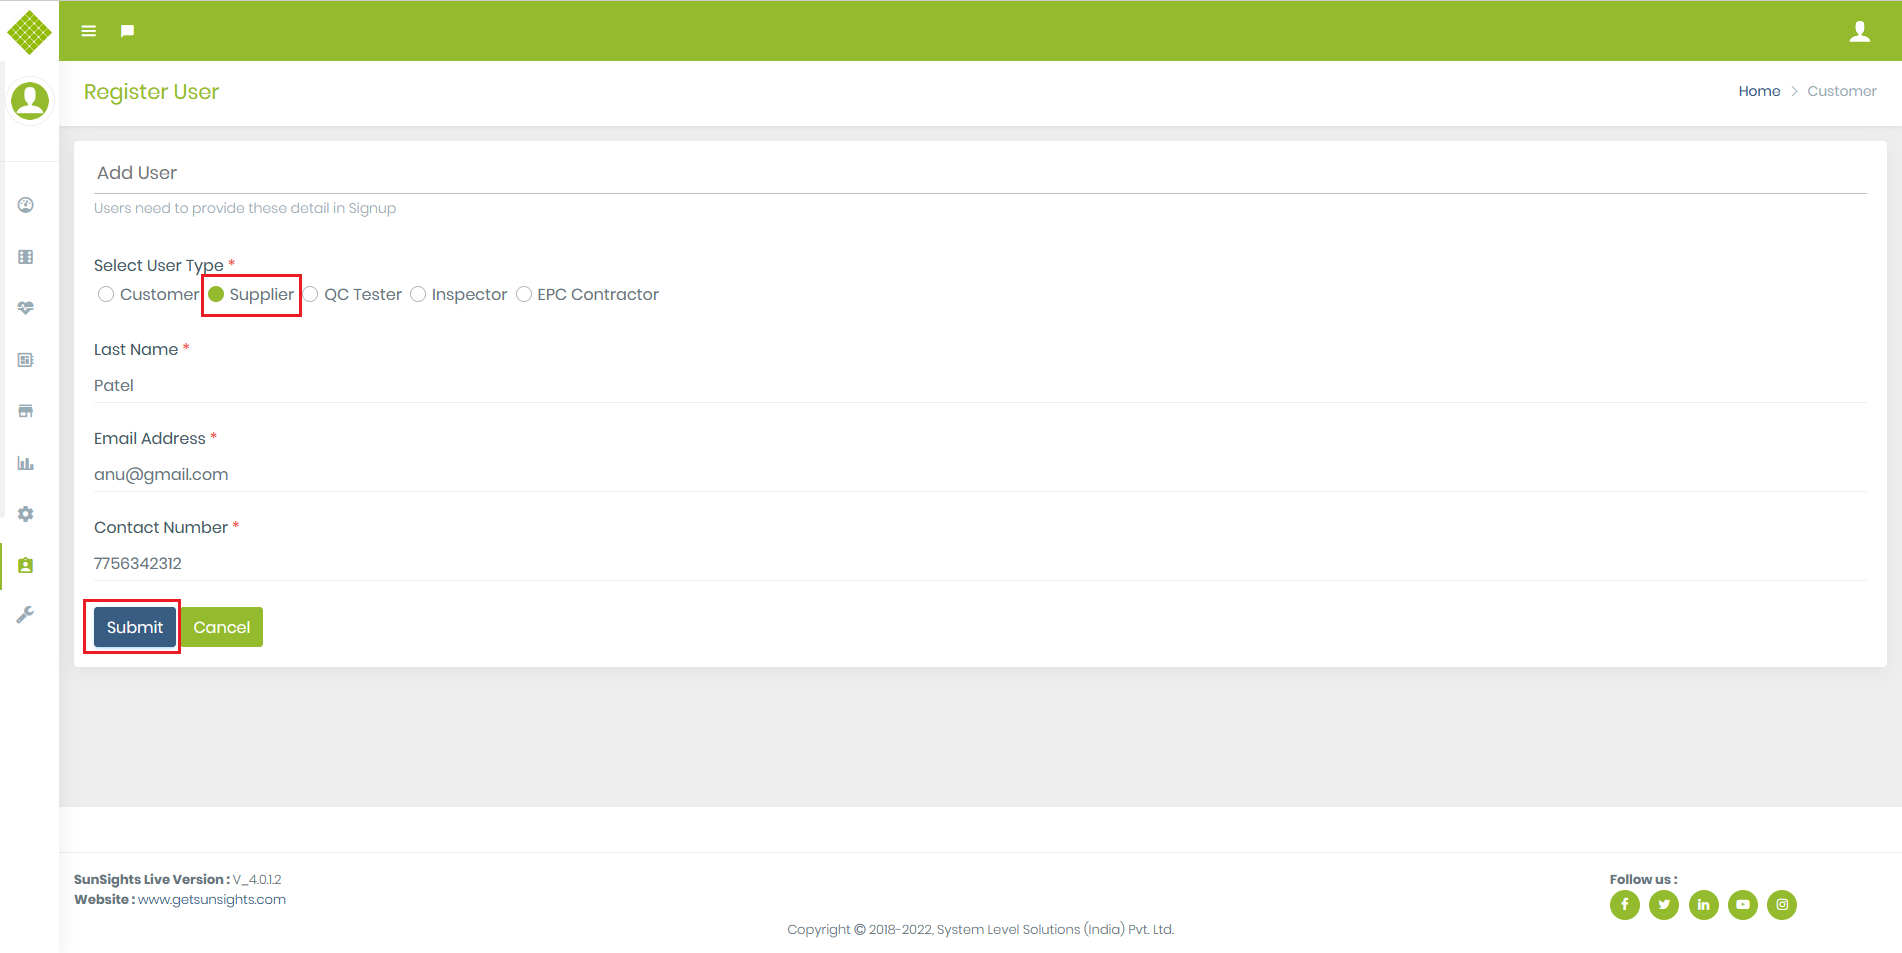Image resolution: width=1902 pixels, height=953 pixels.
Task: Choose the Inspector user type option
Action: pos(418,294)
